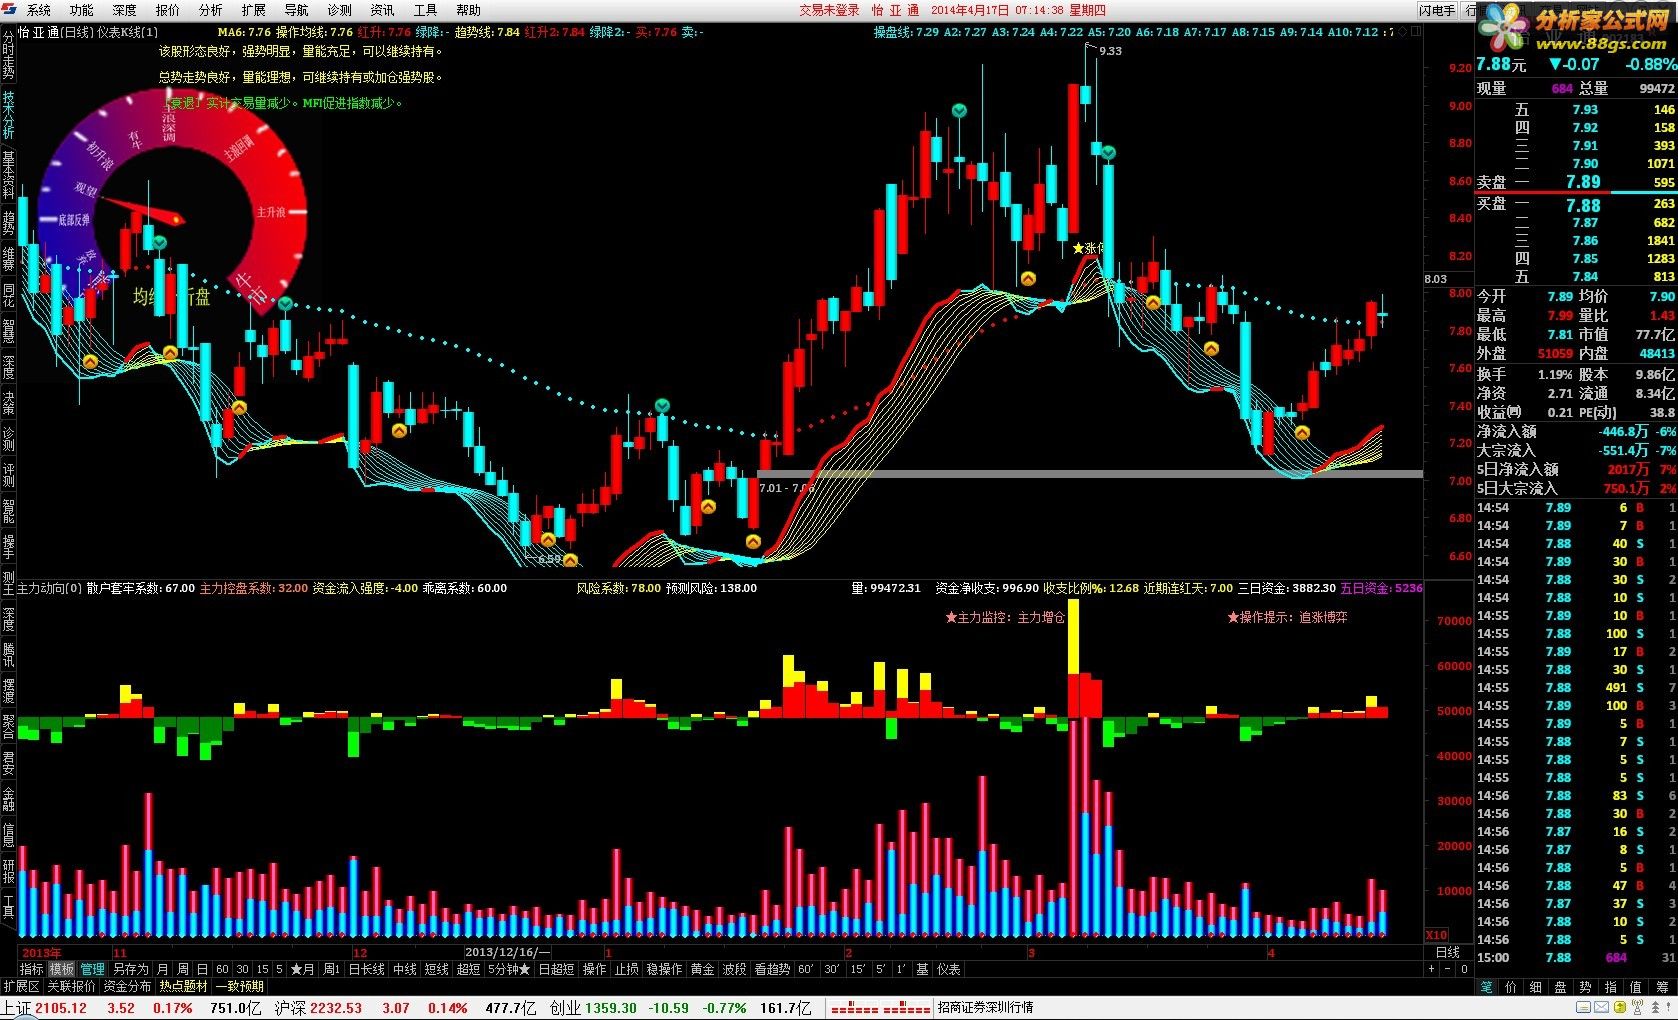Click the yellow upload arrow status icon
This screenshot has width=1678, height=1020.
(x=1620, y=1007)
